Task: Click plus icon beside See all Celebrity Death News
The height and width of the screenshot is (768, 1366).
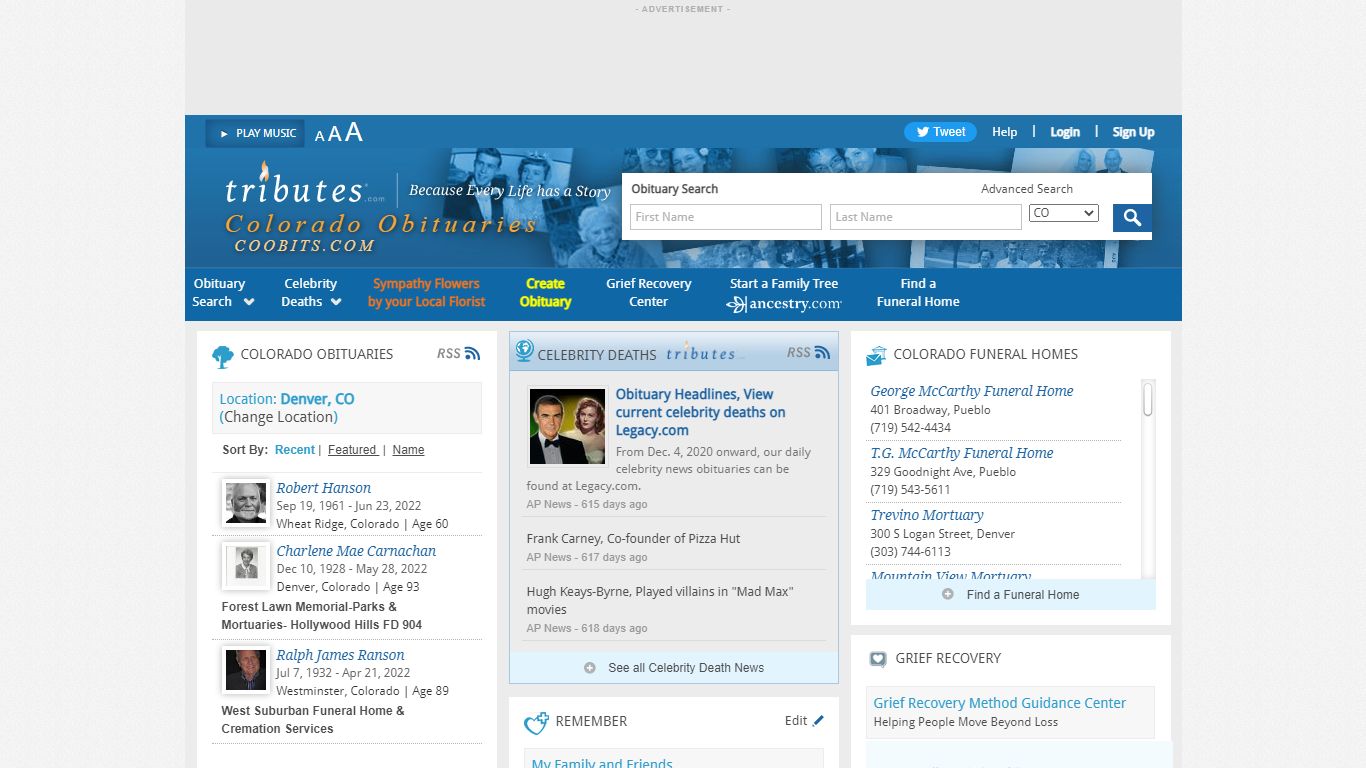Action: coord(590,667)
